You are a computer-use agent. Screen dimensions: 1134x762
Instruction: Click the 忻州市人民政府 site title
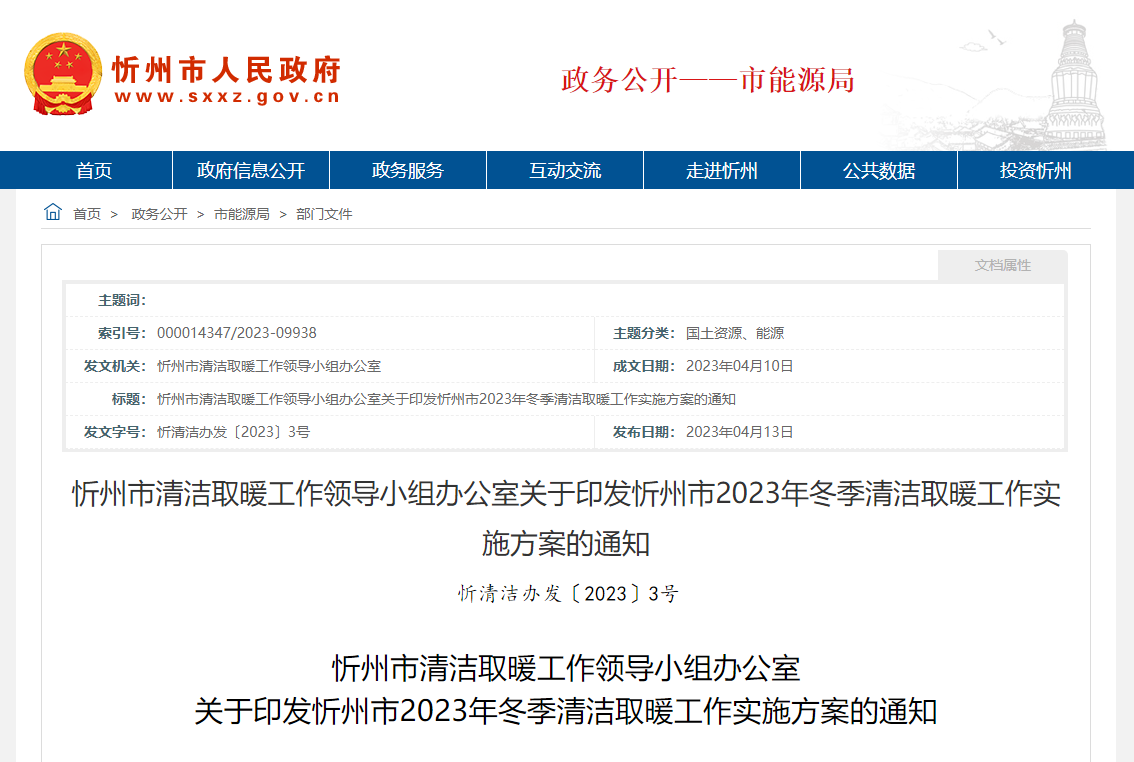(x=227, y=70)
